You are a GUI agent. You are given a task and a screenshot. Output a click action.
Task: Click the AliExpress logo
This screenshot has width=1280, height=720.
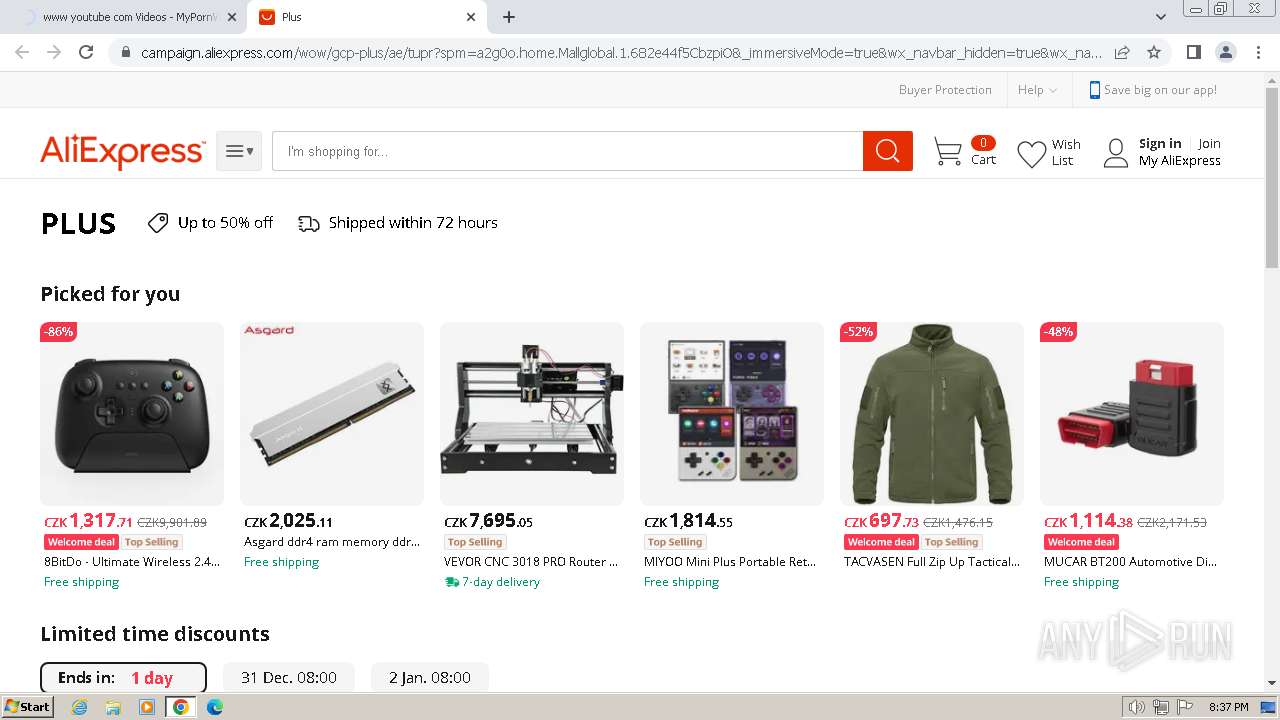122,152
